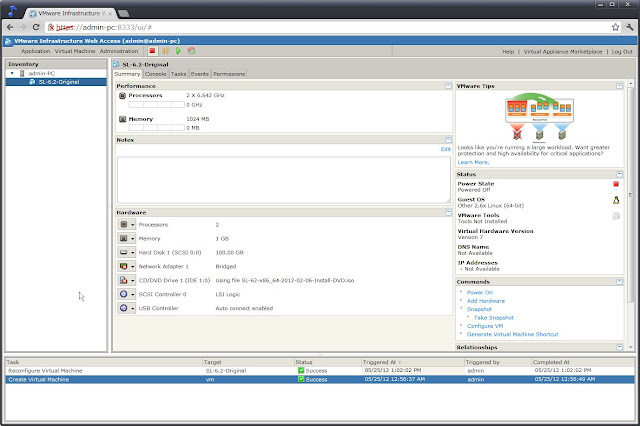Click the Power On command link
Screen dimensions: 640x426
pyautogui.click(x=480, y=293)
